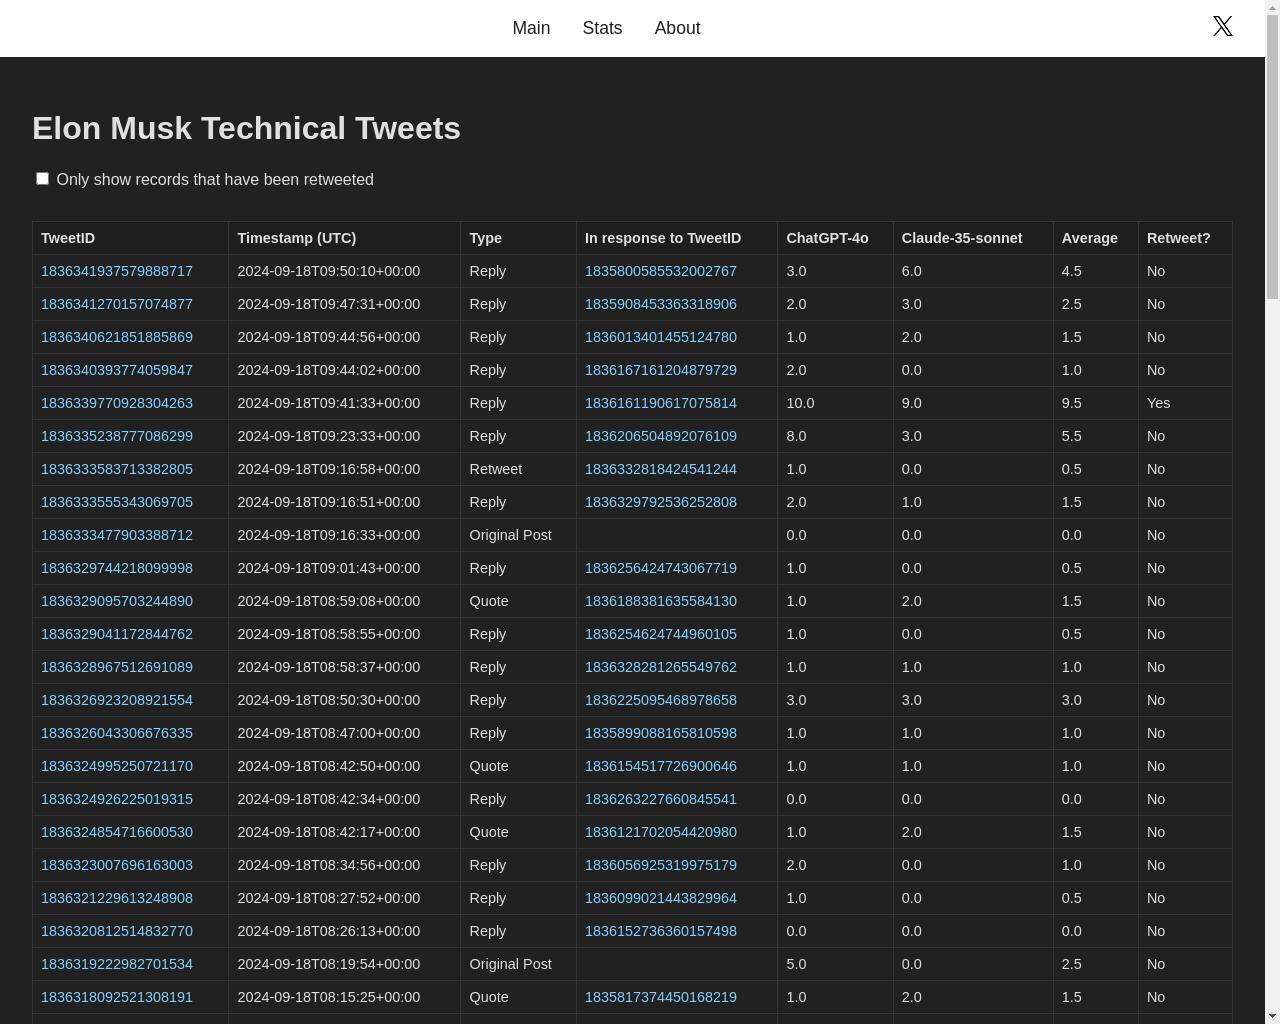The height and width of the screenshot is (1024, 1280).
Task: Open tweet 1836320812514832770
Action: pyautogui.click(x=117, y=931)
